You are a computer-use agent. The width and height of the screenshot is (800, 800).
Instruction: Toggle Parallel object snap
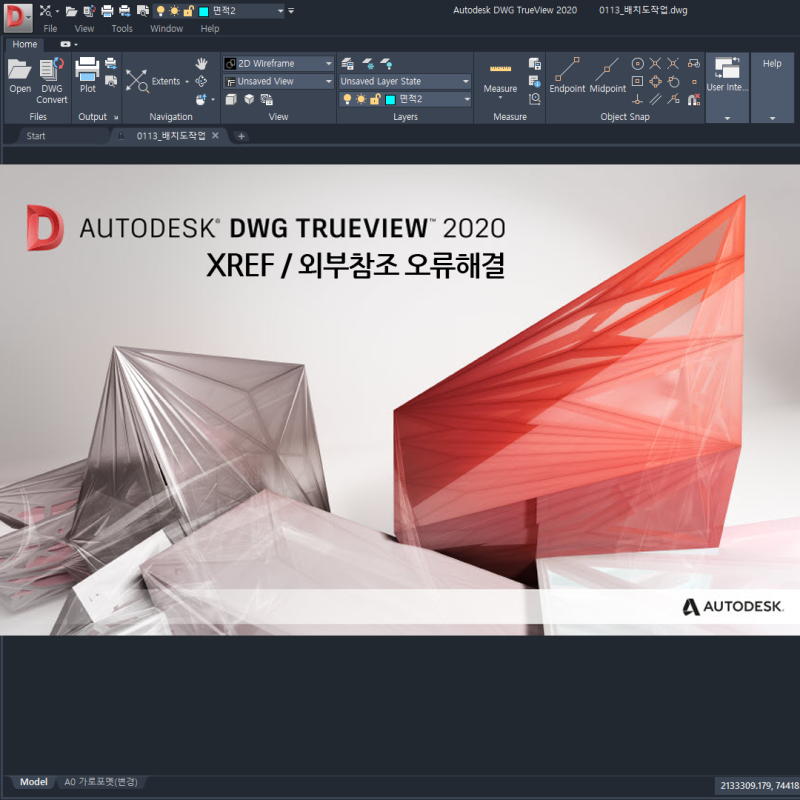656,99
